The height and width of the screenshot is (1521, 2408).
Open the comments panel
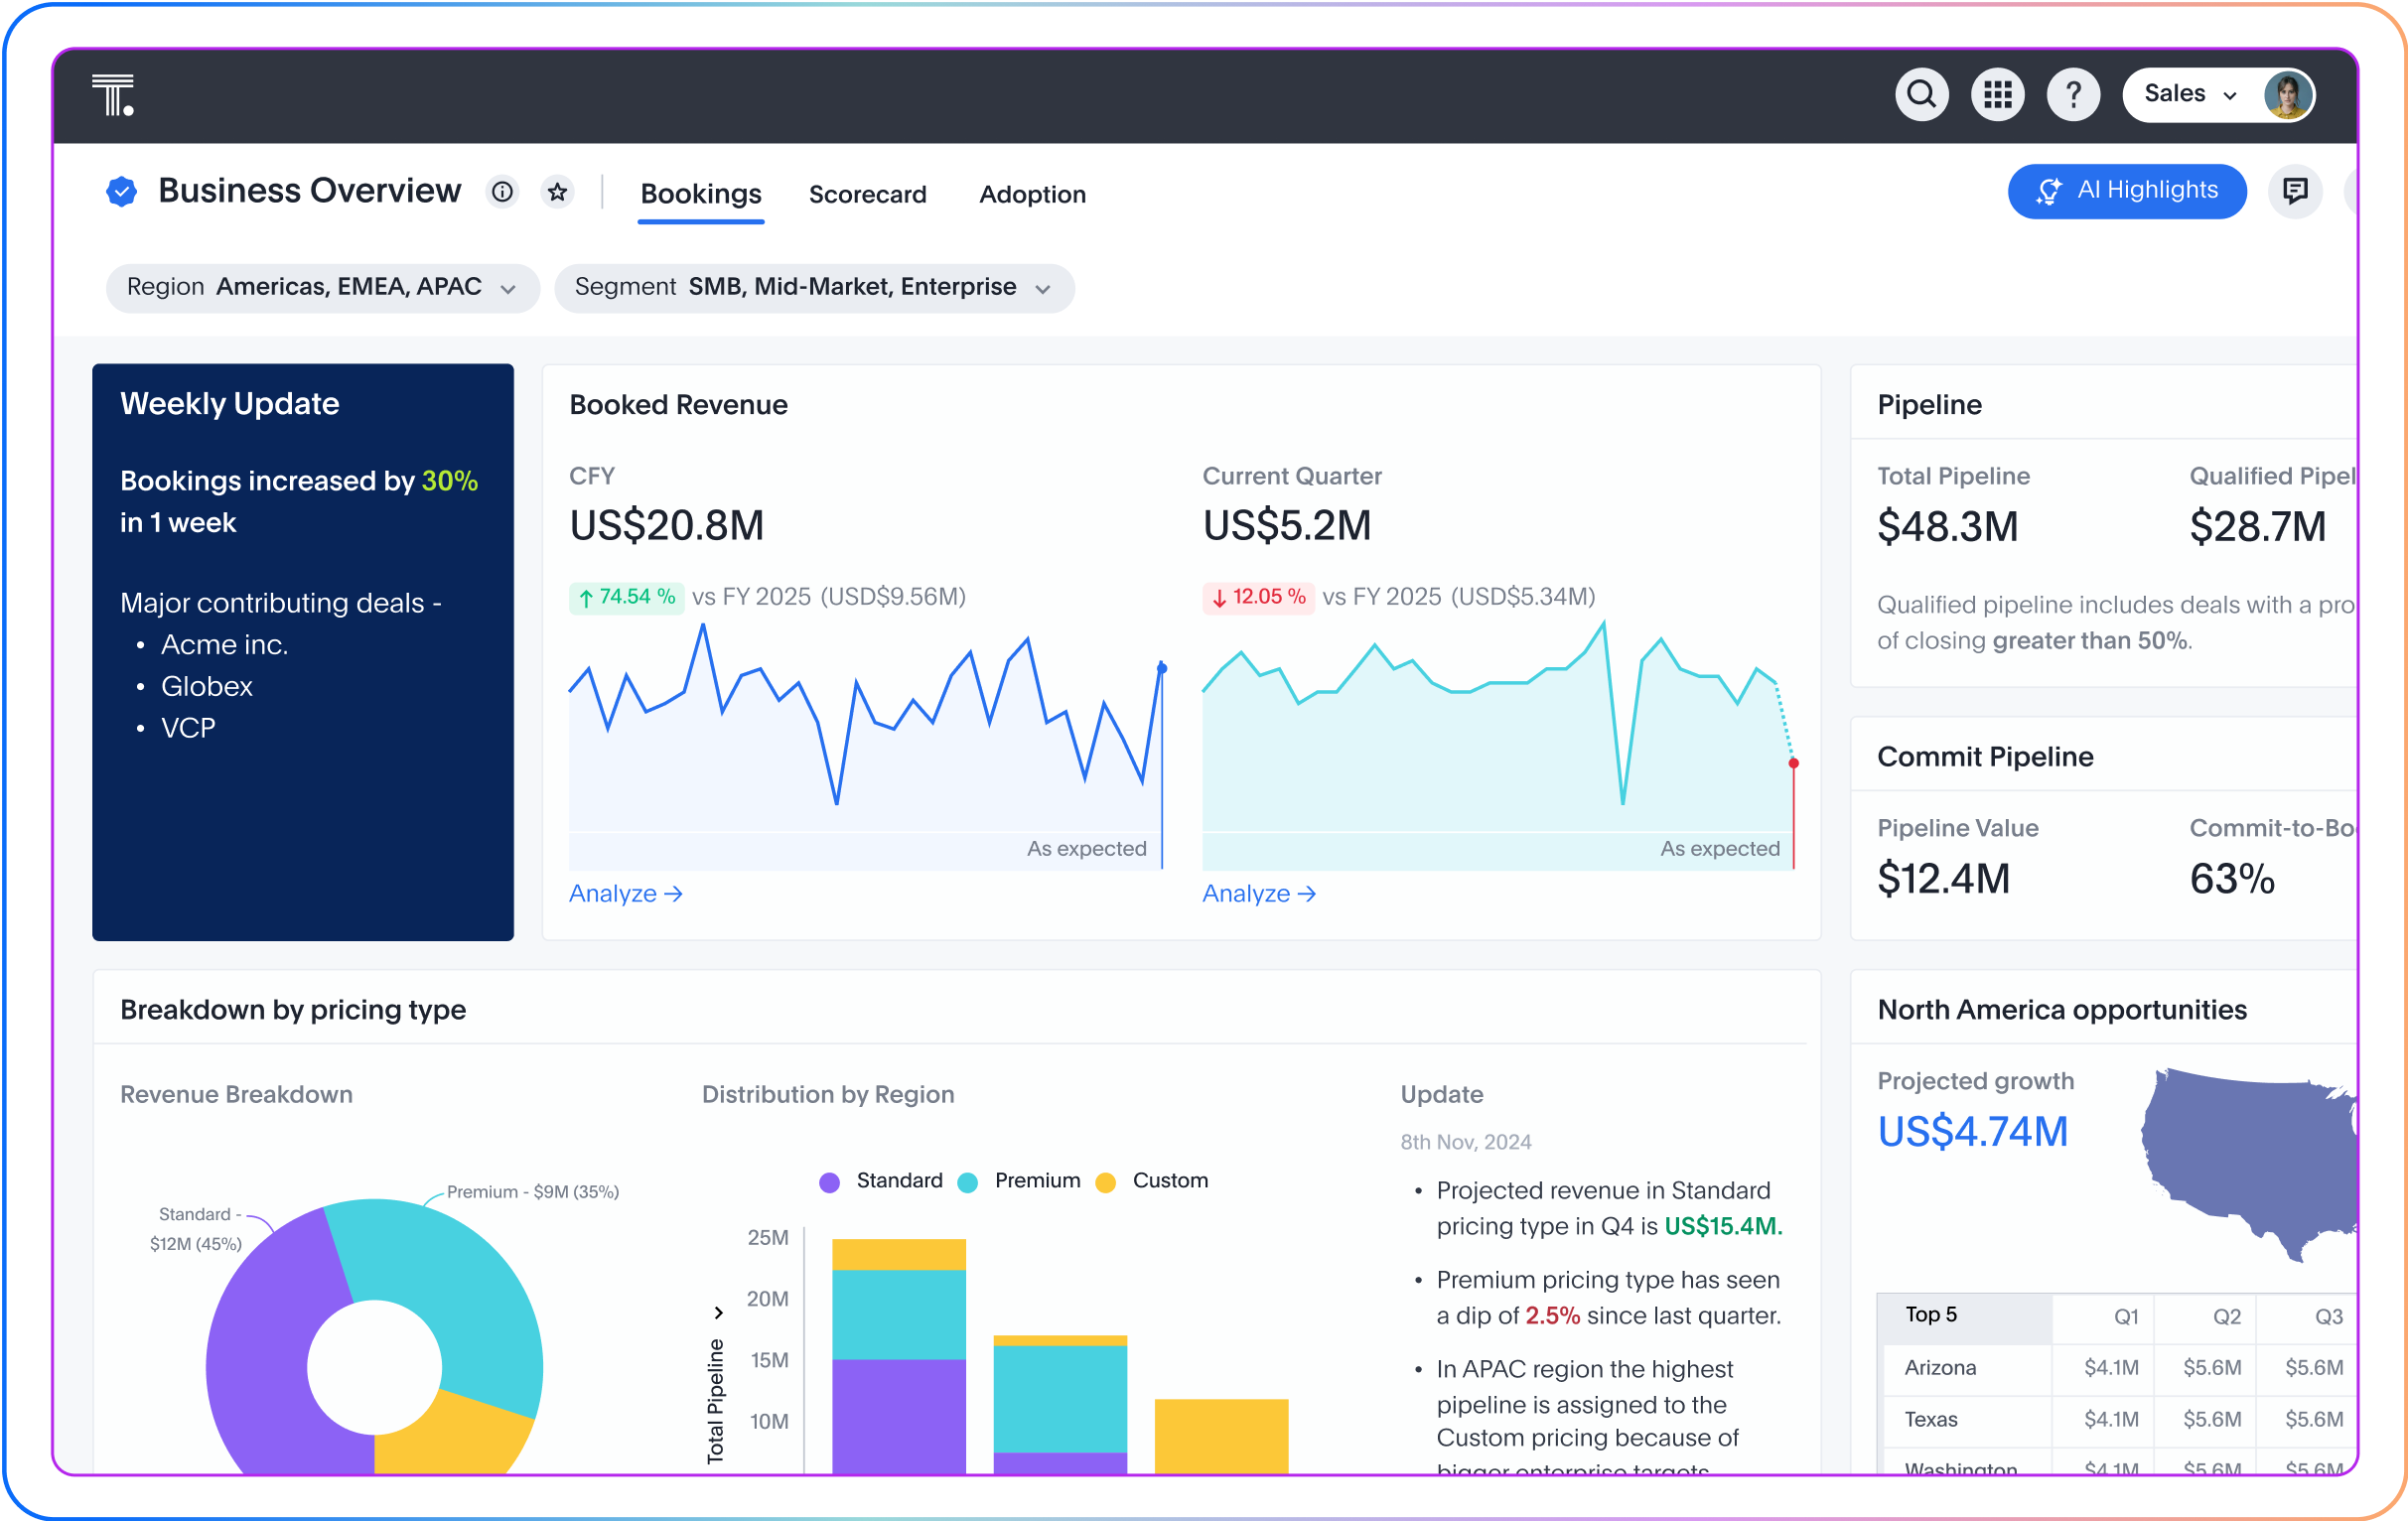point(2295,191)
